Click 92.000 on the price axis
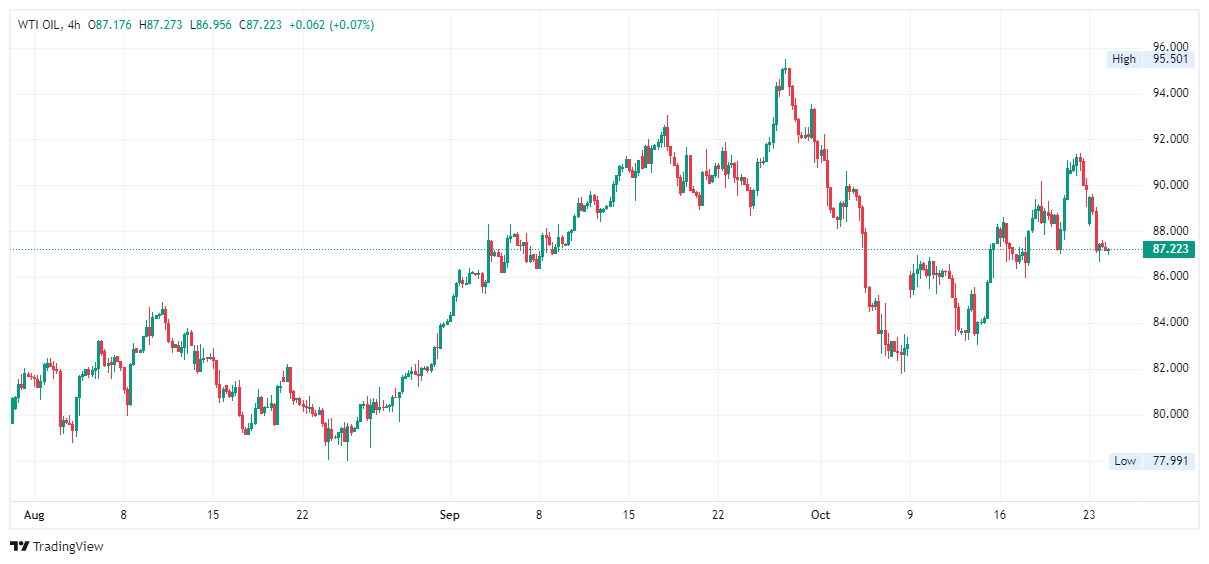Screen dimensions: 1209x564 pyautogui.click(x=1170, y=139)
